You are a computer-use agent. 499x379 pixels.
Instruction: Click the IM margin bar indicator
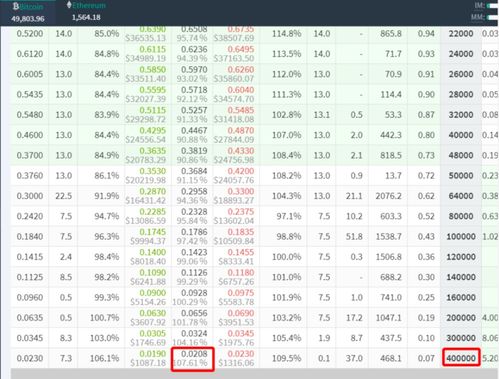coord(493,6)
